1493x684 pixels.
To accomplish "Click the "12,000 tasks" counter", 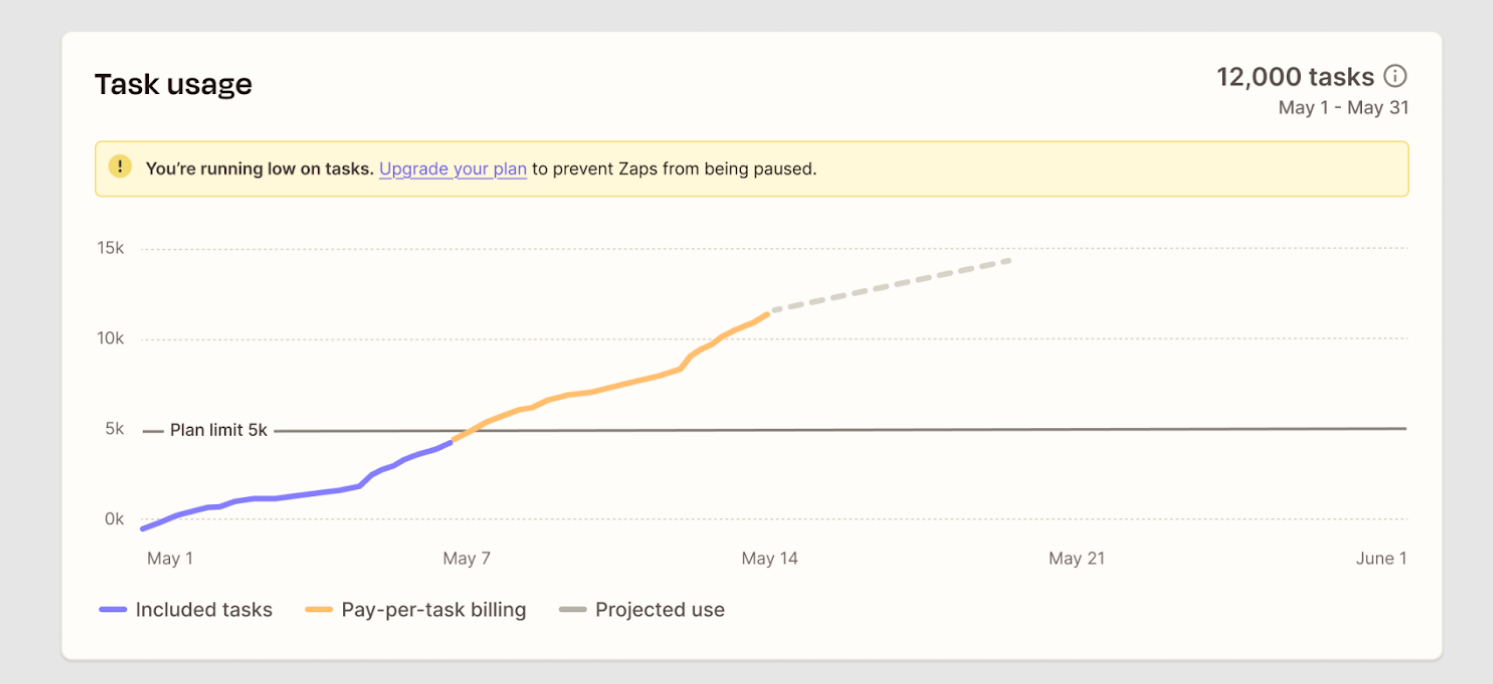I will click(1294, 76).
